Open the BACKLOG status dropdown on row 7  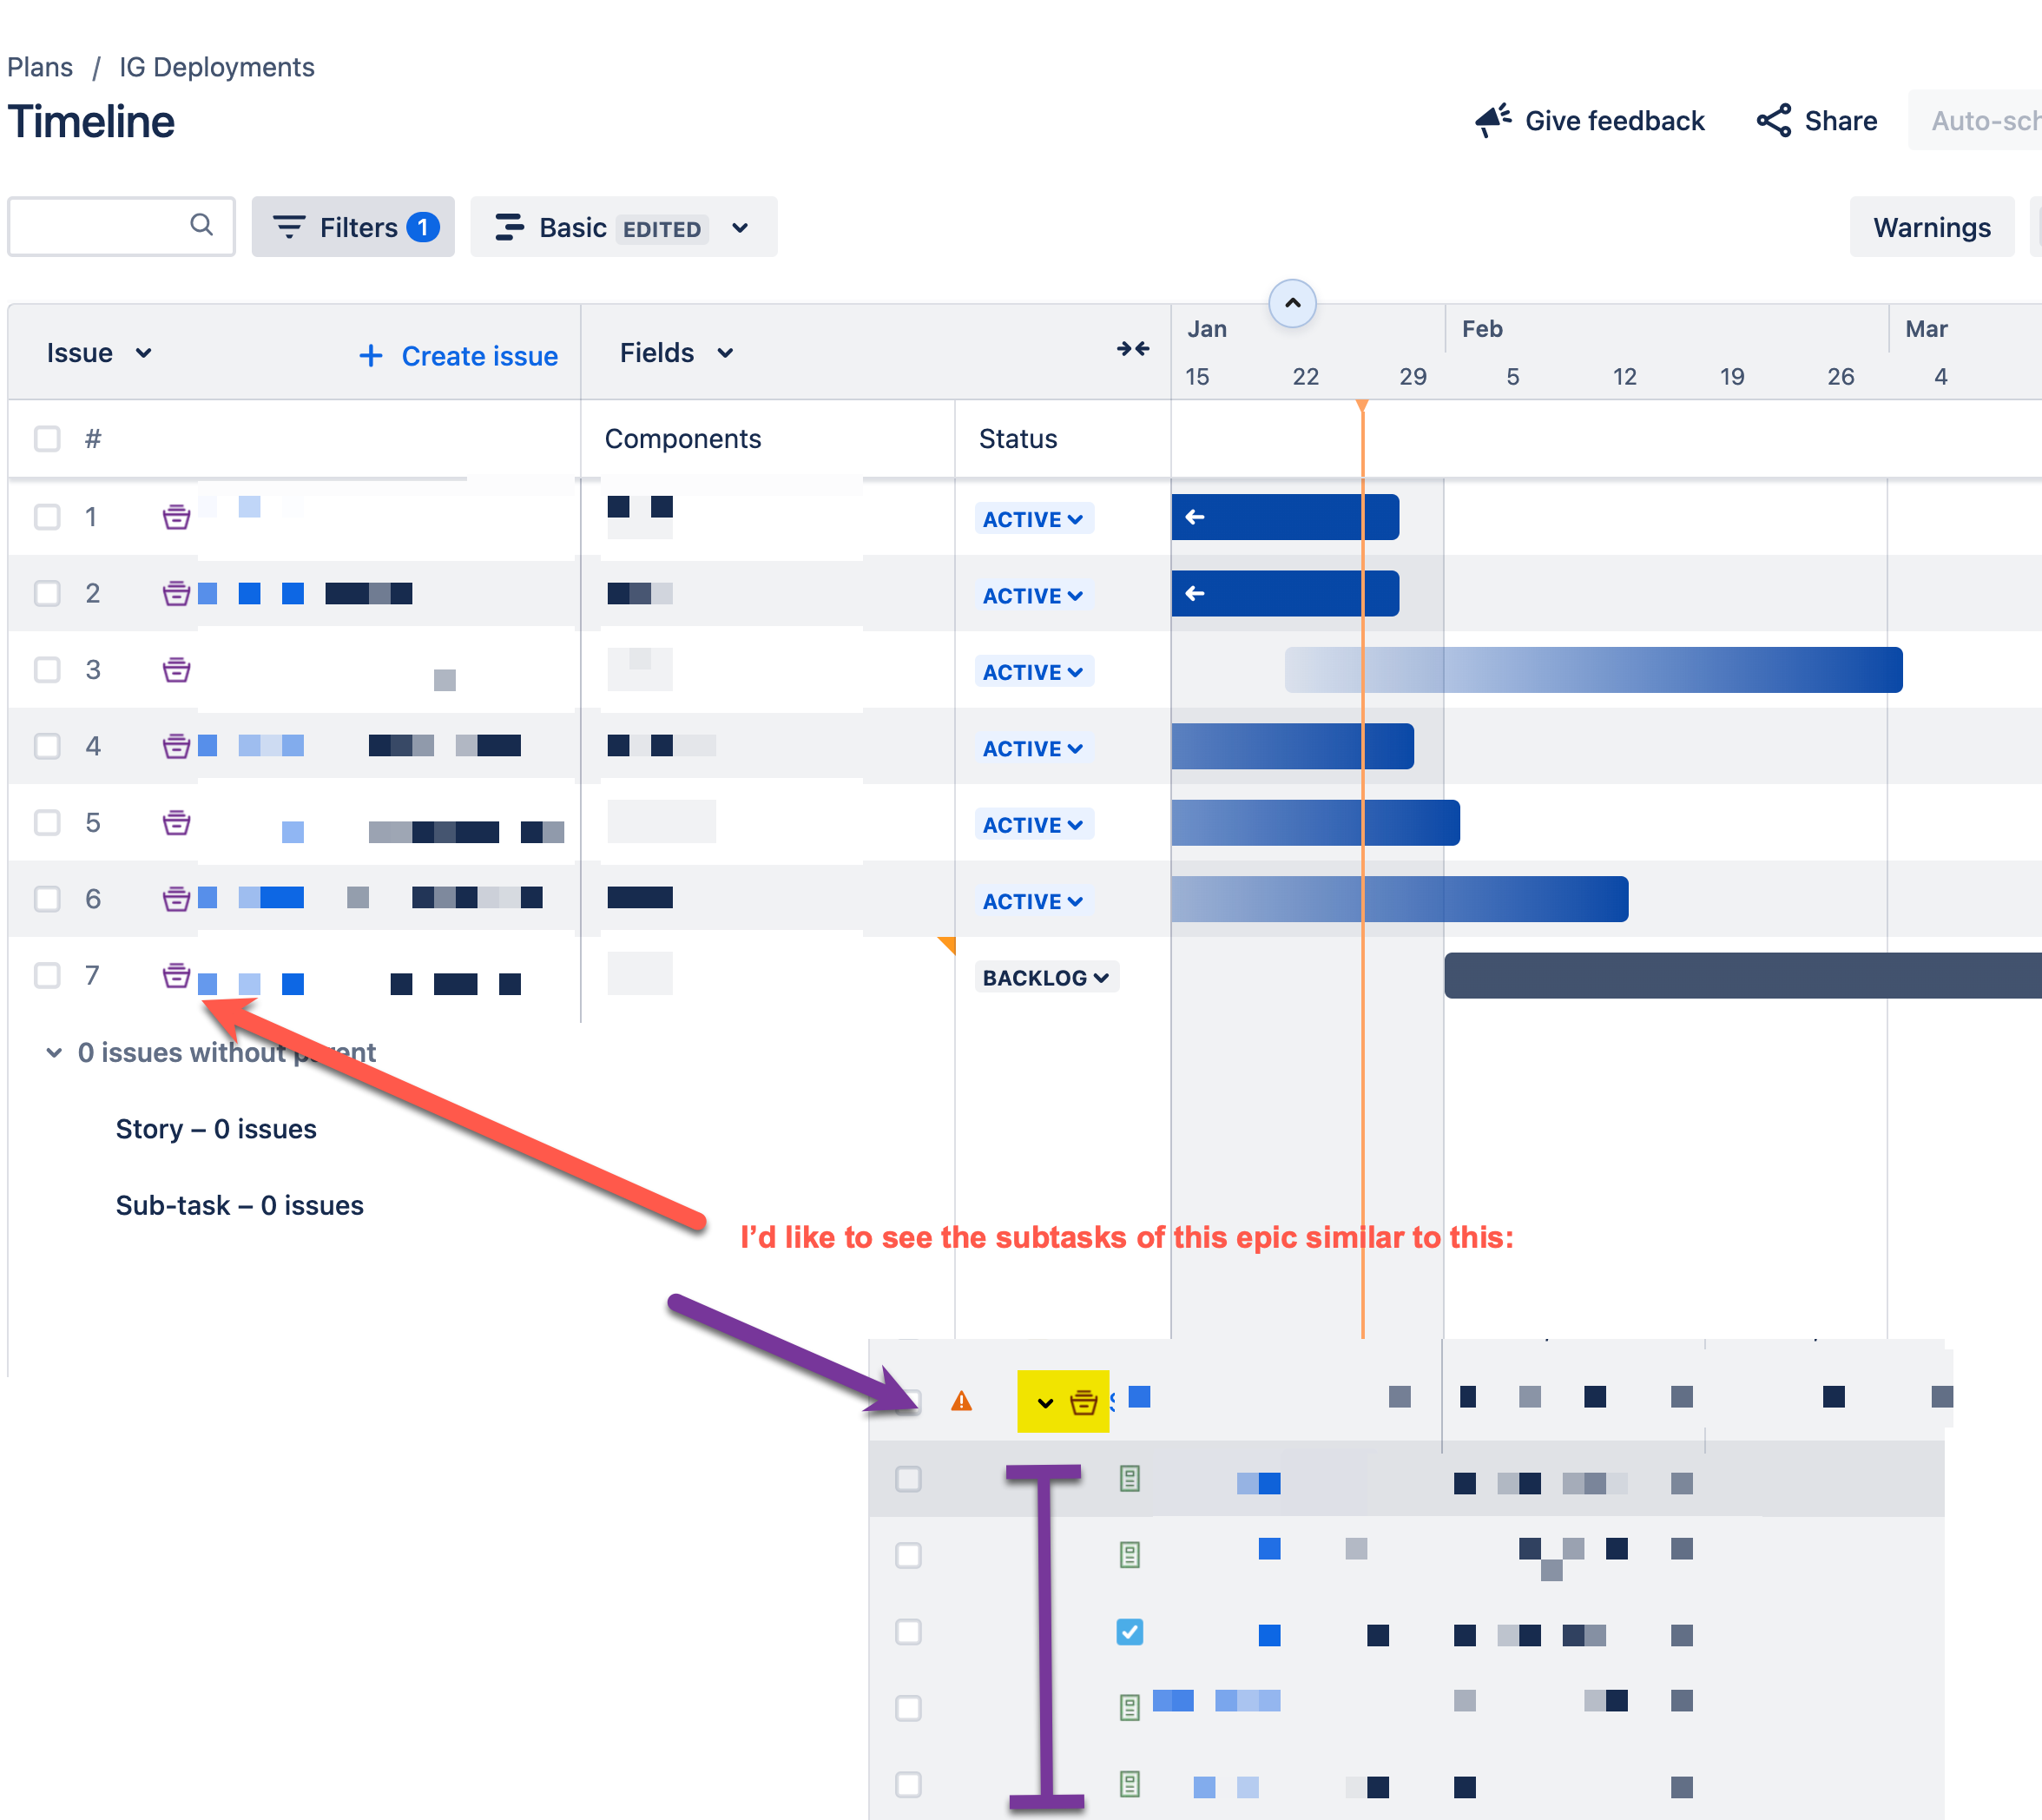pyautogui.click(x=1045, y=977)
